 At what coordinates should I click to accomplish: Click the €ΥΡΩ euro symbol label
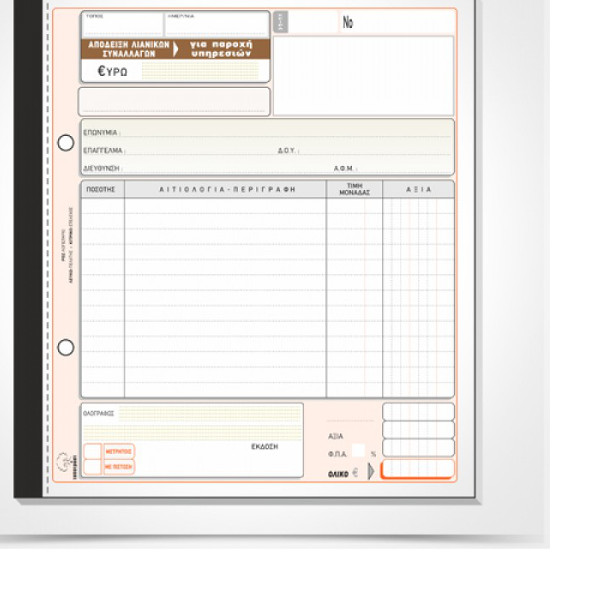(x=112, y=71)
